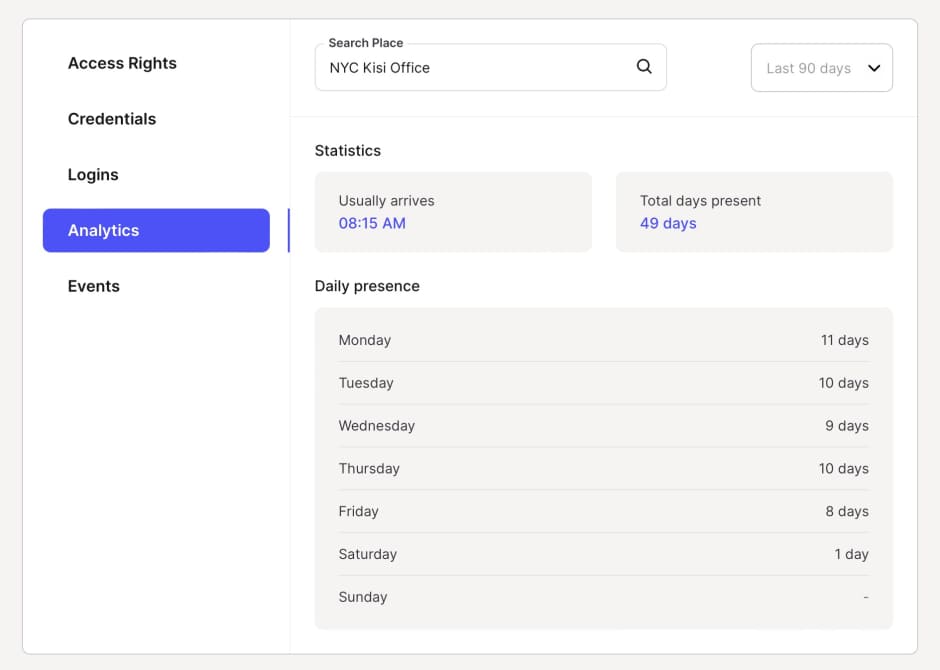The image size is (940, 670).
Task: Click the 8 days value for Friday
Action: pos(846,511)
